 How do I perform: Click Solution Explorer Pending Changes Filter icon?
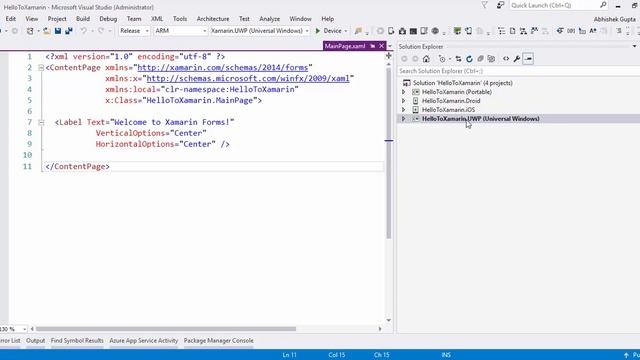[x=442, y=59]
